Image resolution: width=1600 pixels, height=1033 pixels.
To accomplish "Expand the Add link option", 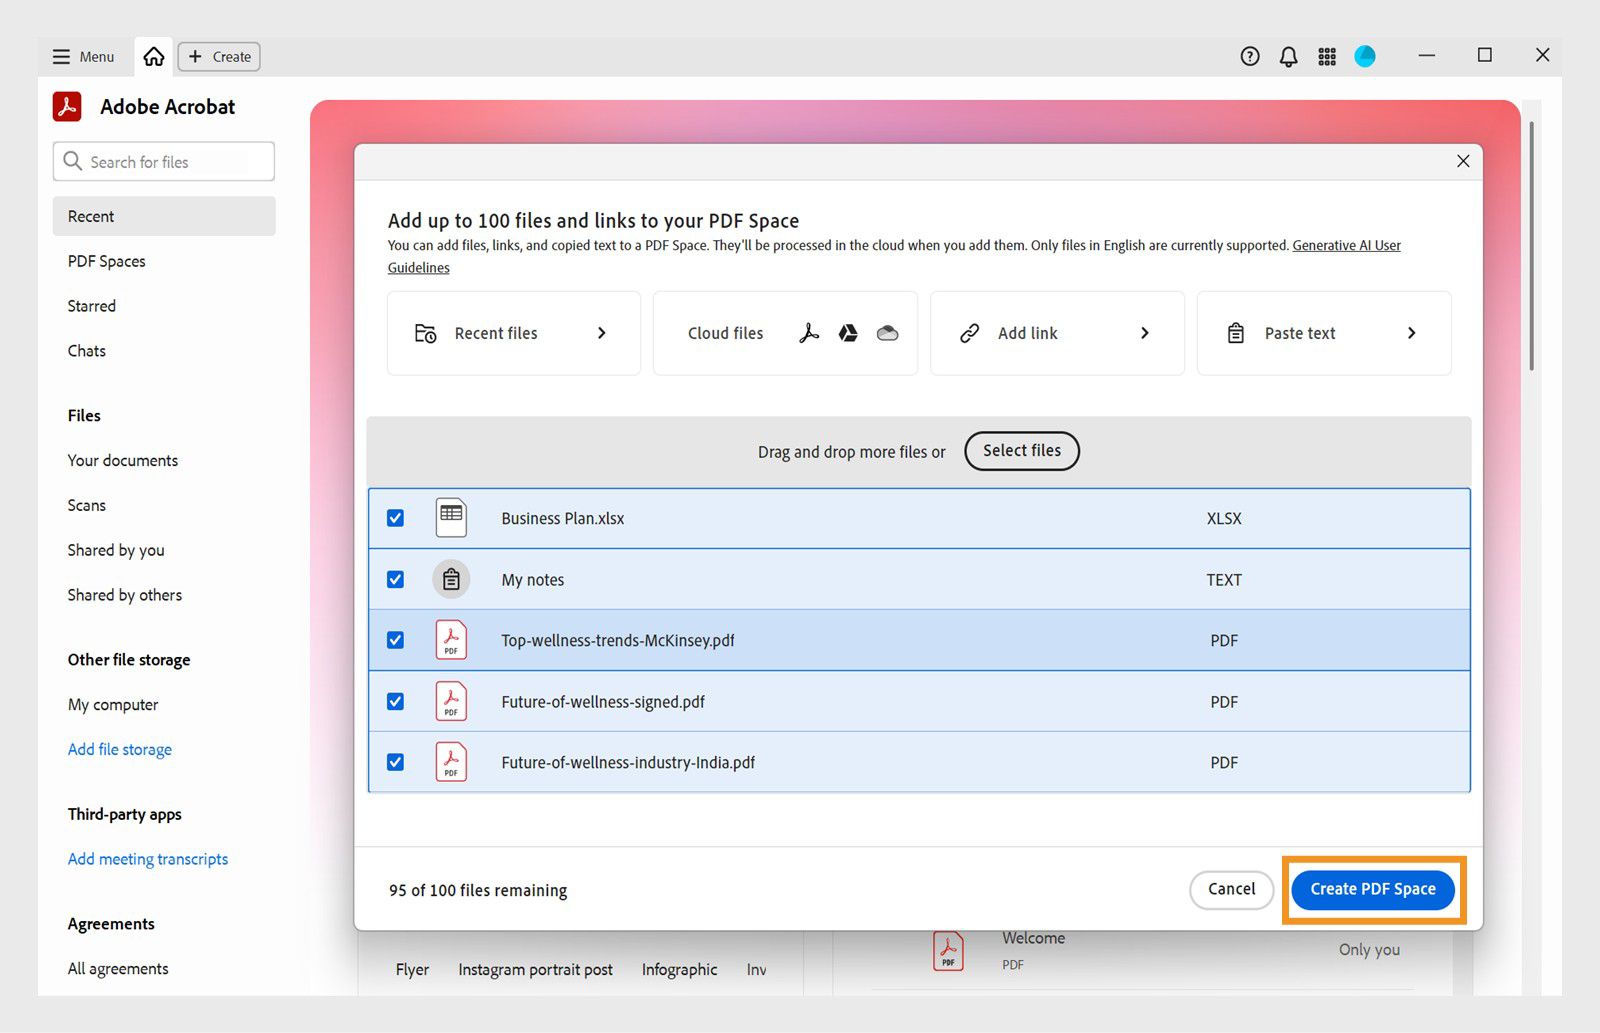I will click(x=1145, y=333).
